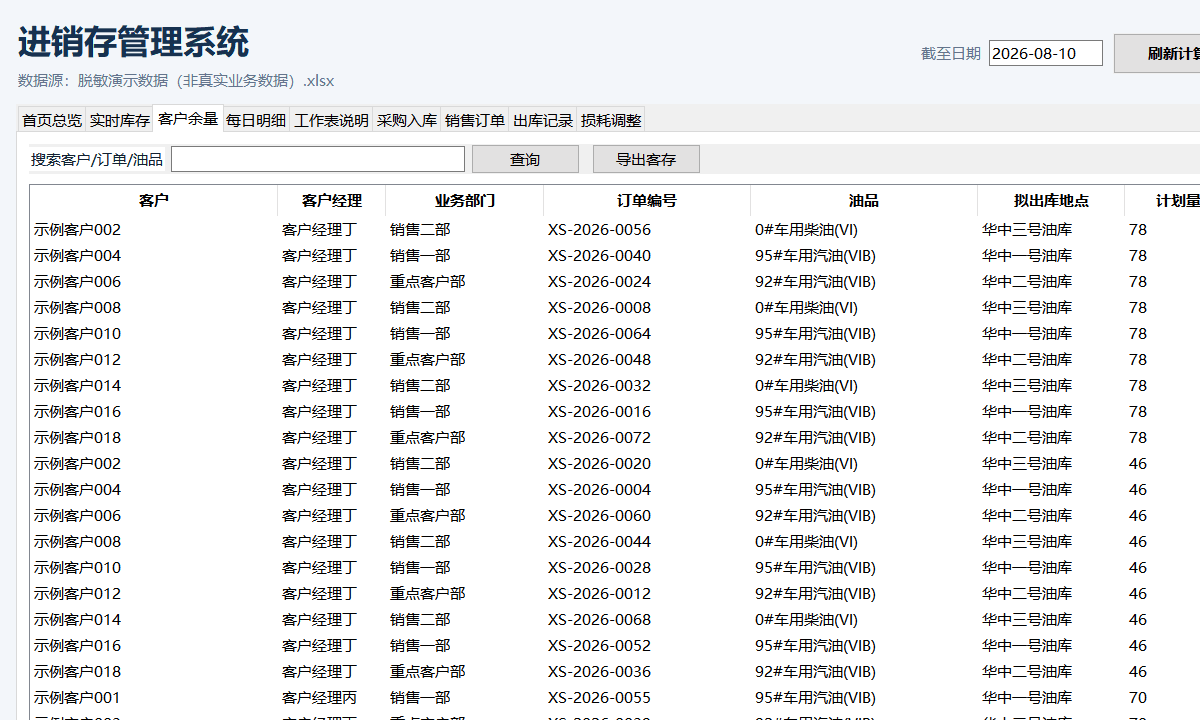Viewport: 1200px width, 720px height.
Task: Click 华中二号油库 in the XS-2026-0012 row
Action: pos(1027,593)
